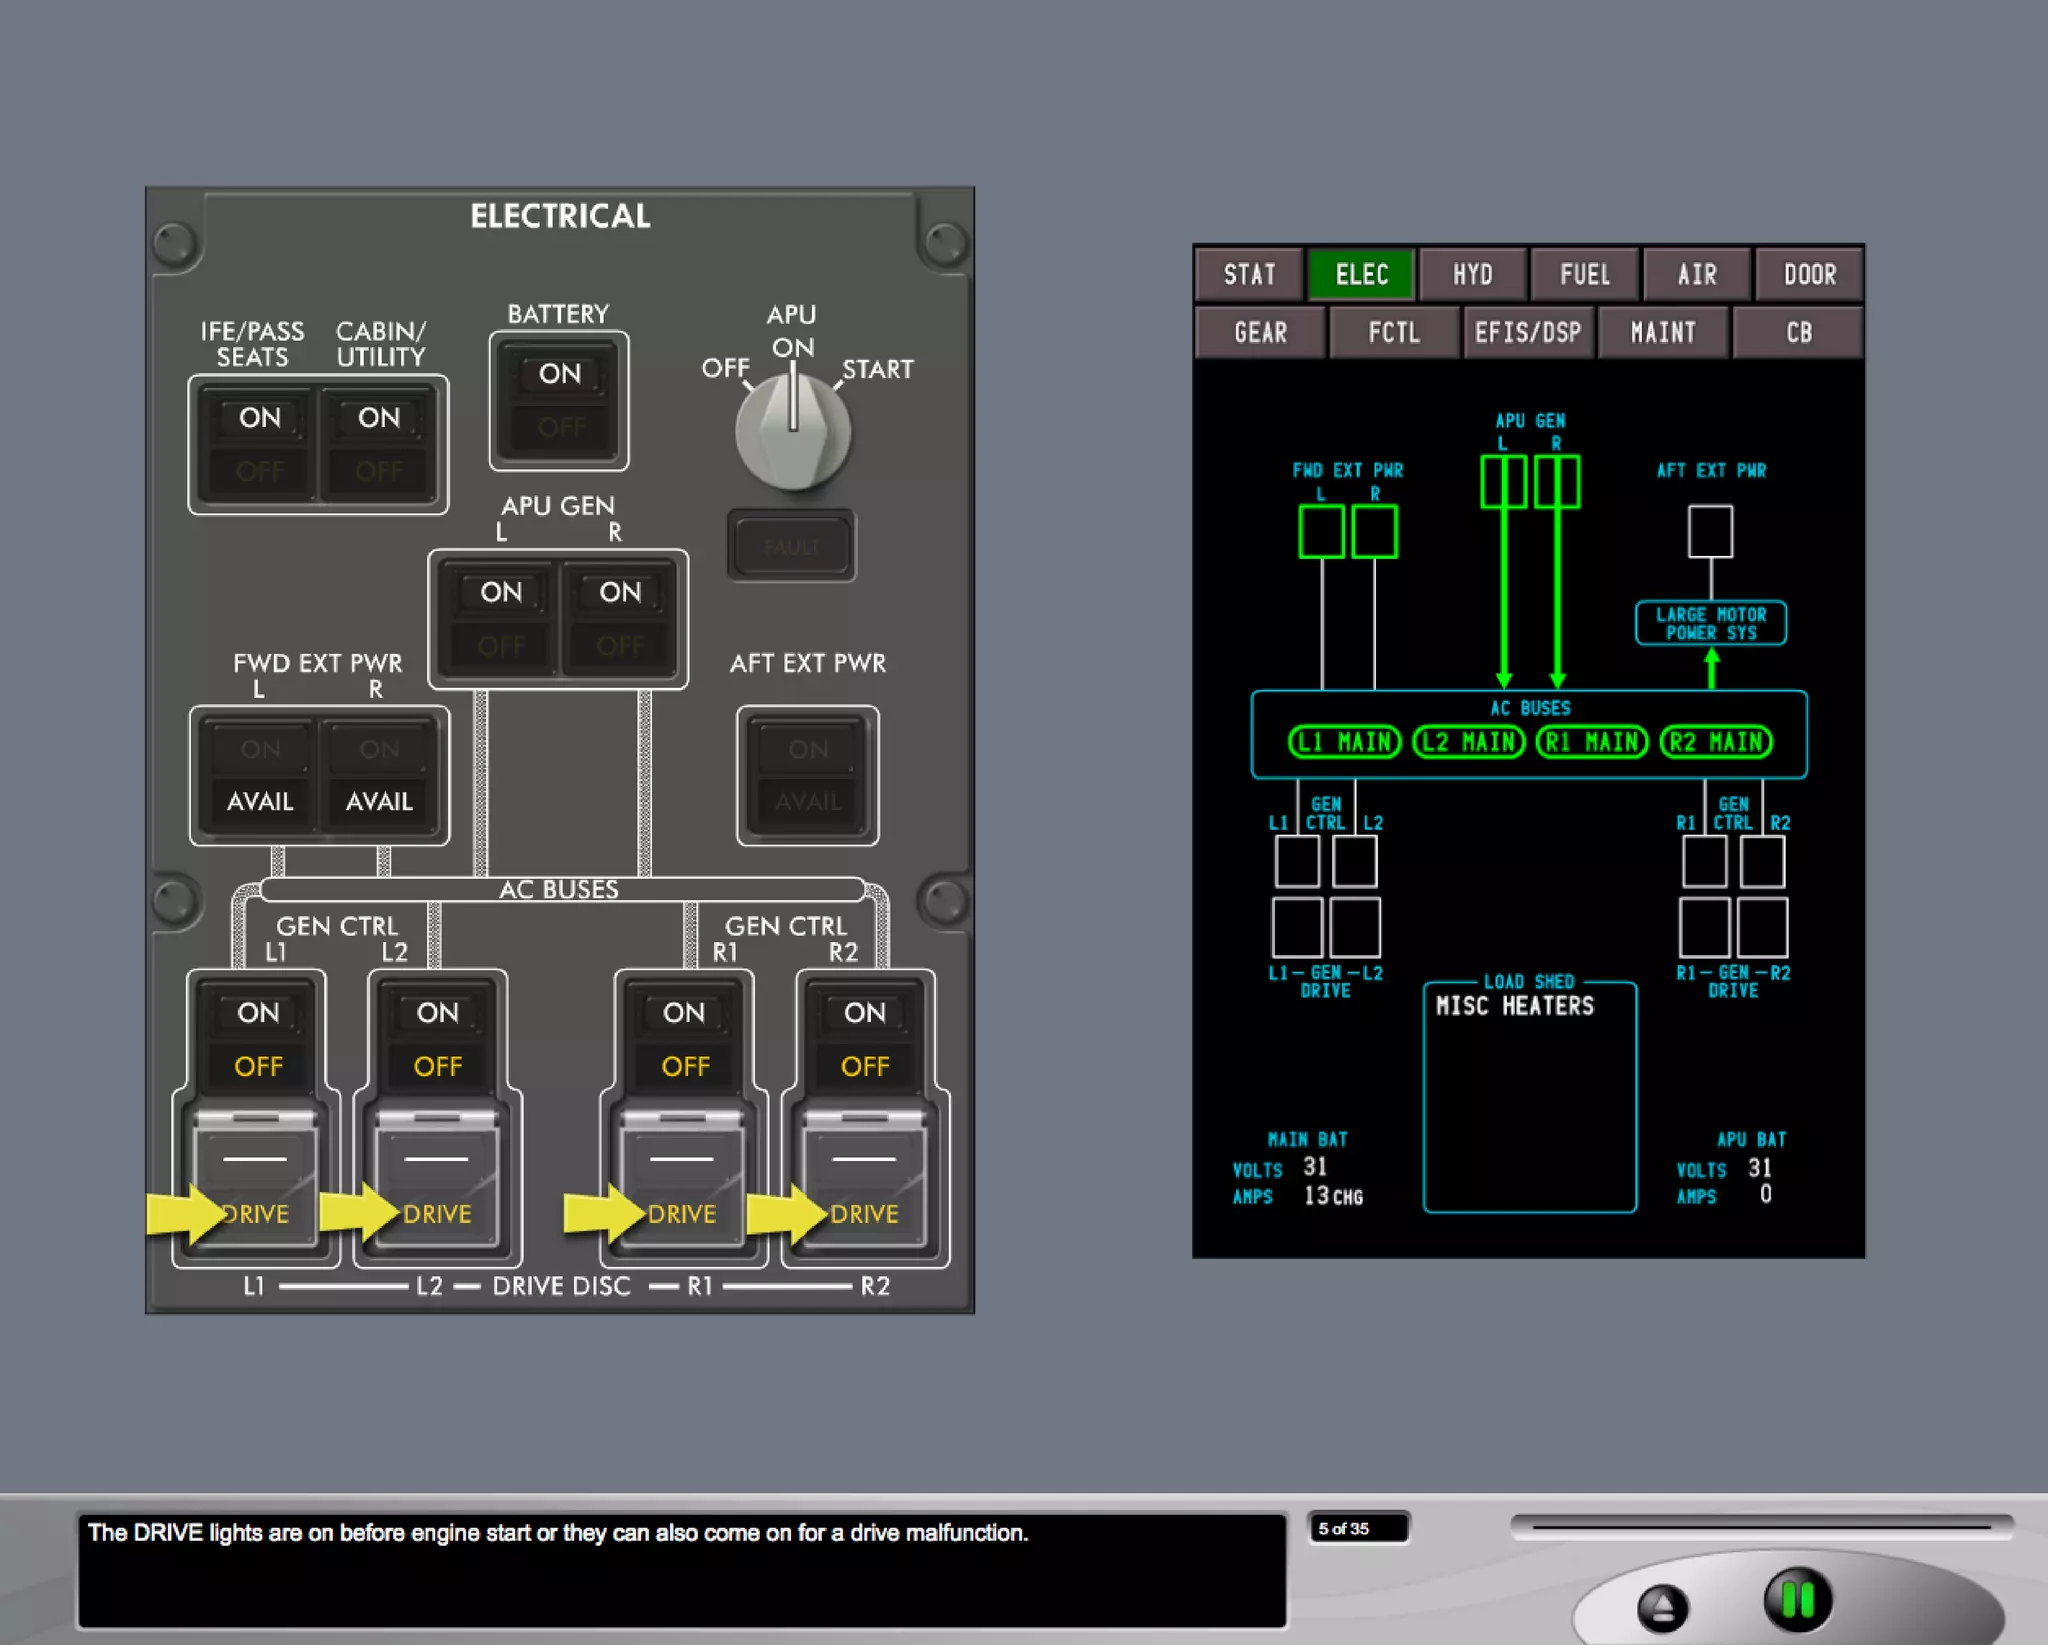This screenshot has width=2048, height=1645.
Task: Click the FWD EXT PWR R synoptic box
Action: pos(1374,531)
